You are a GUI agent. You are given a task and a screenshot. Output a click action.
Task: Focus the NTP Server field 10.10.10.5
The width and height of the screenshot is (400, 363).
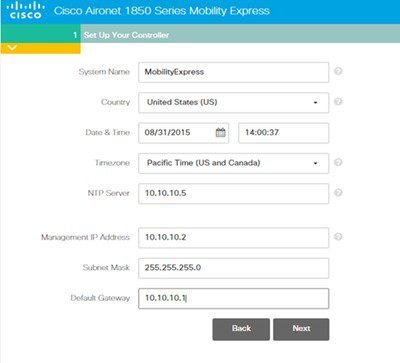(x=233, y=194)
